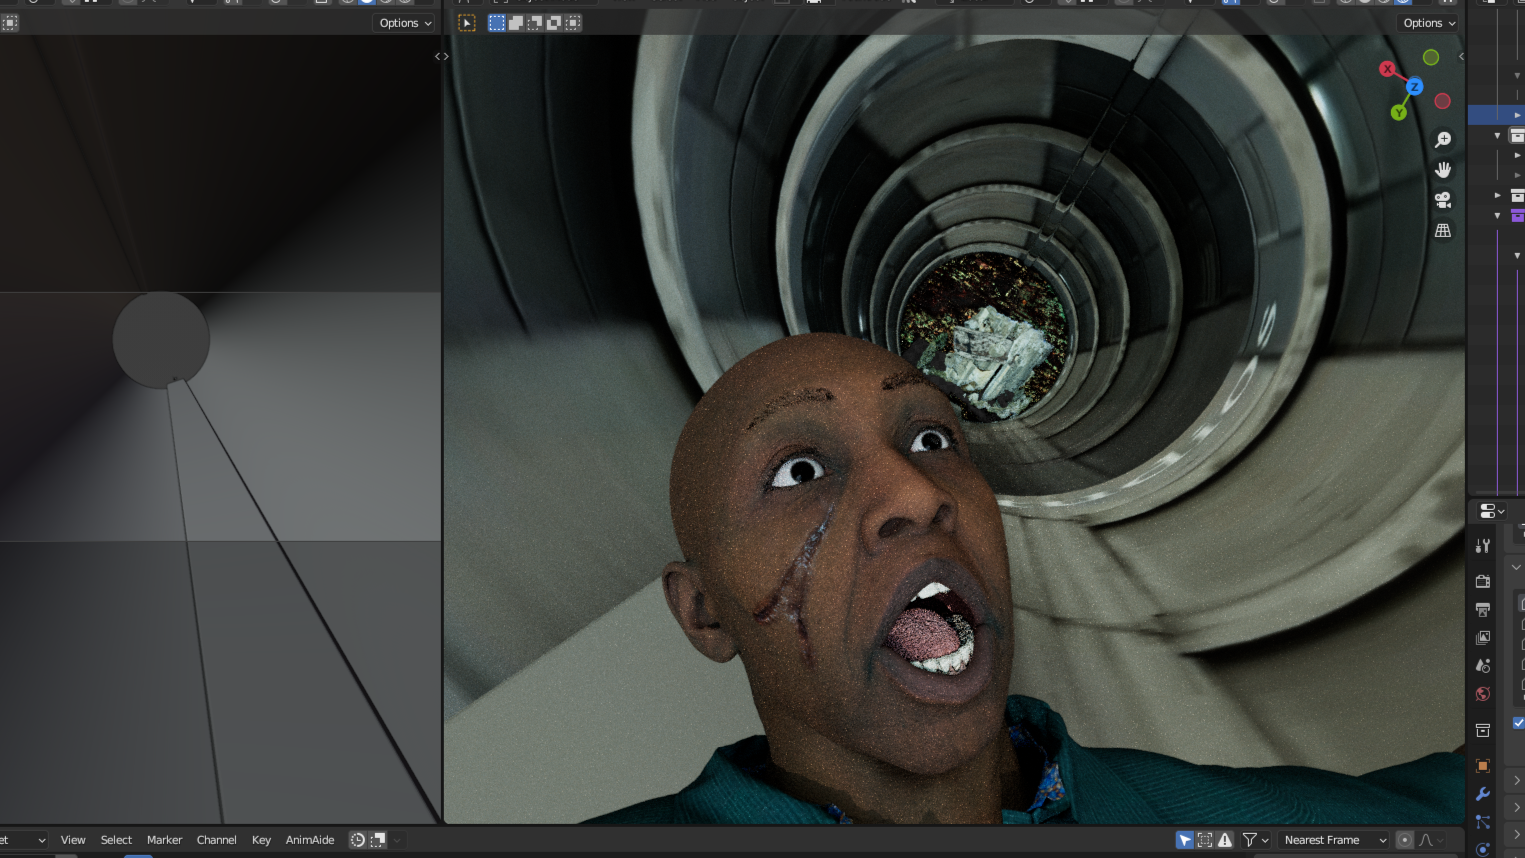Toggle camera view with camera gizmo
The width and height of the screenshot is (1525, 858).
[x=1442, y=200]
